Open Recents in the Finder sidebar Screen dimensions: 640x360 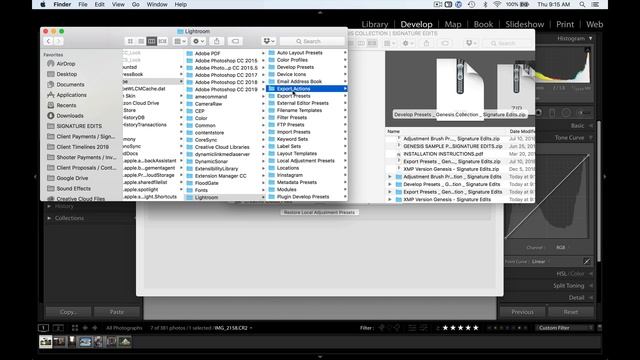[66, 105]
